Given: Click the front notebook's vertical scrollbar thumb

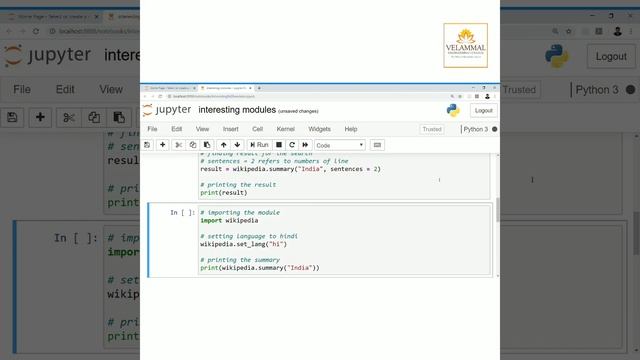Looking at the screenshot, I should 497,210.
